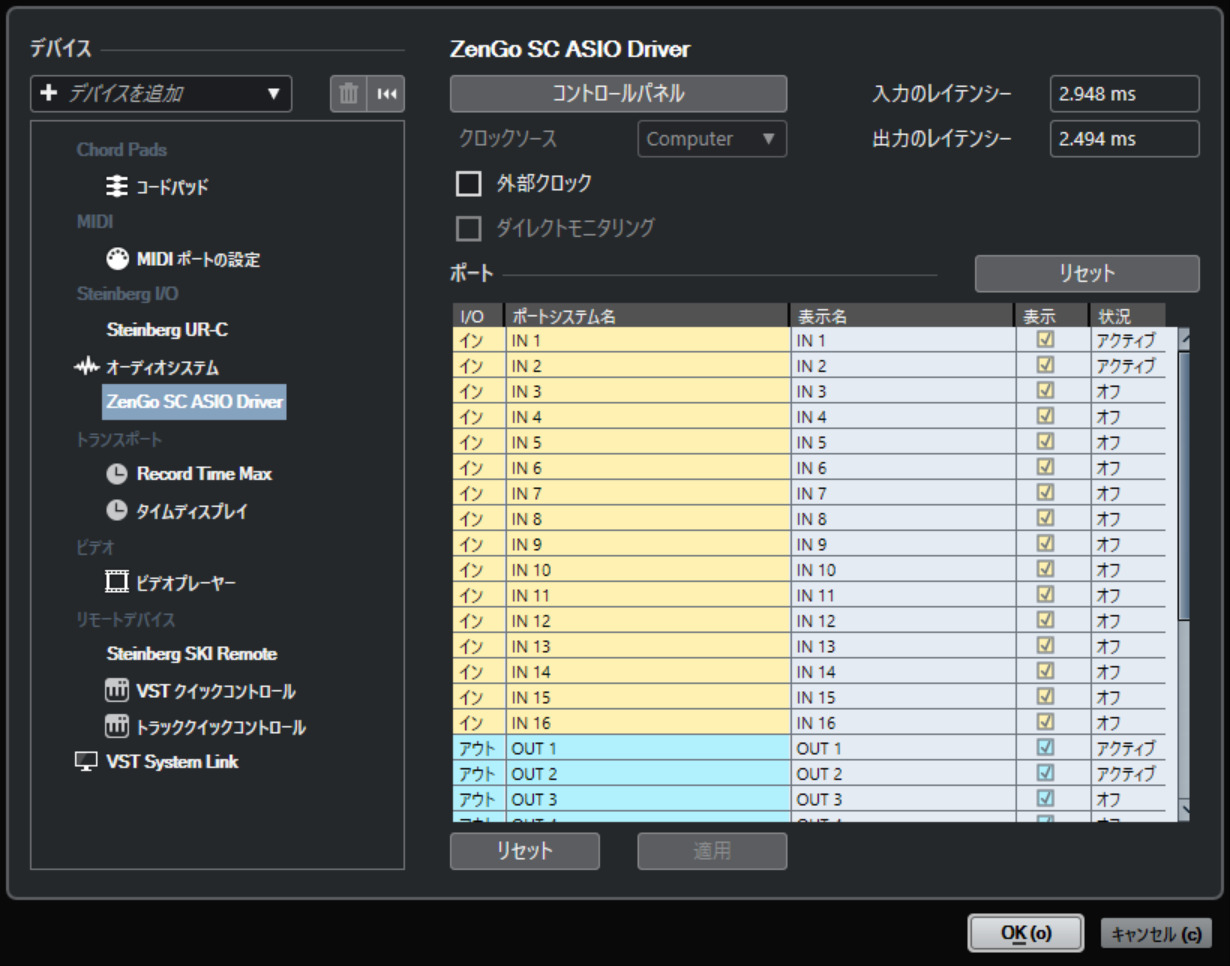
Task: Click the ポートシステム名 column header
Action: pos(647,316)
